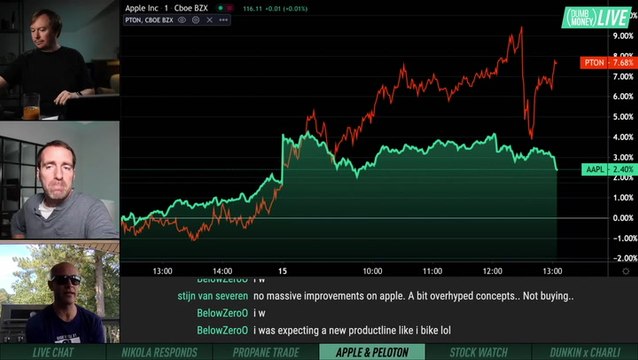The width and height of the screenshot is (638, 360).
Task: Click the 'i was expecting a new productline' message
Action: [352, 330]
